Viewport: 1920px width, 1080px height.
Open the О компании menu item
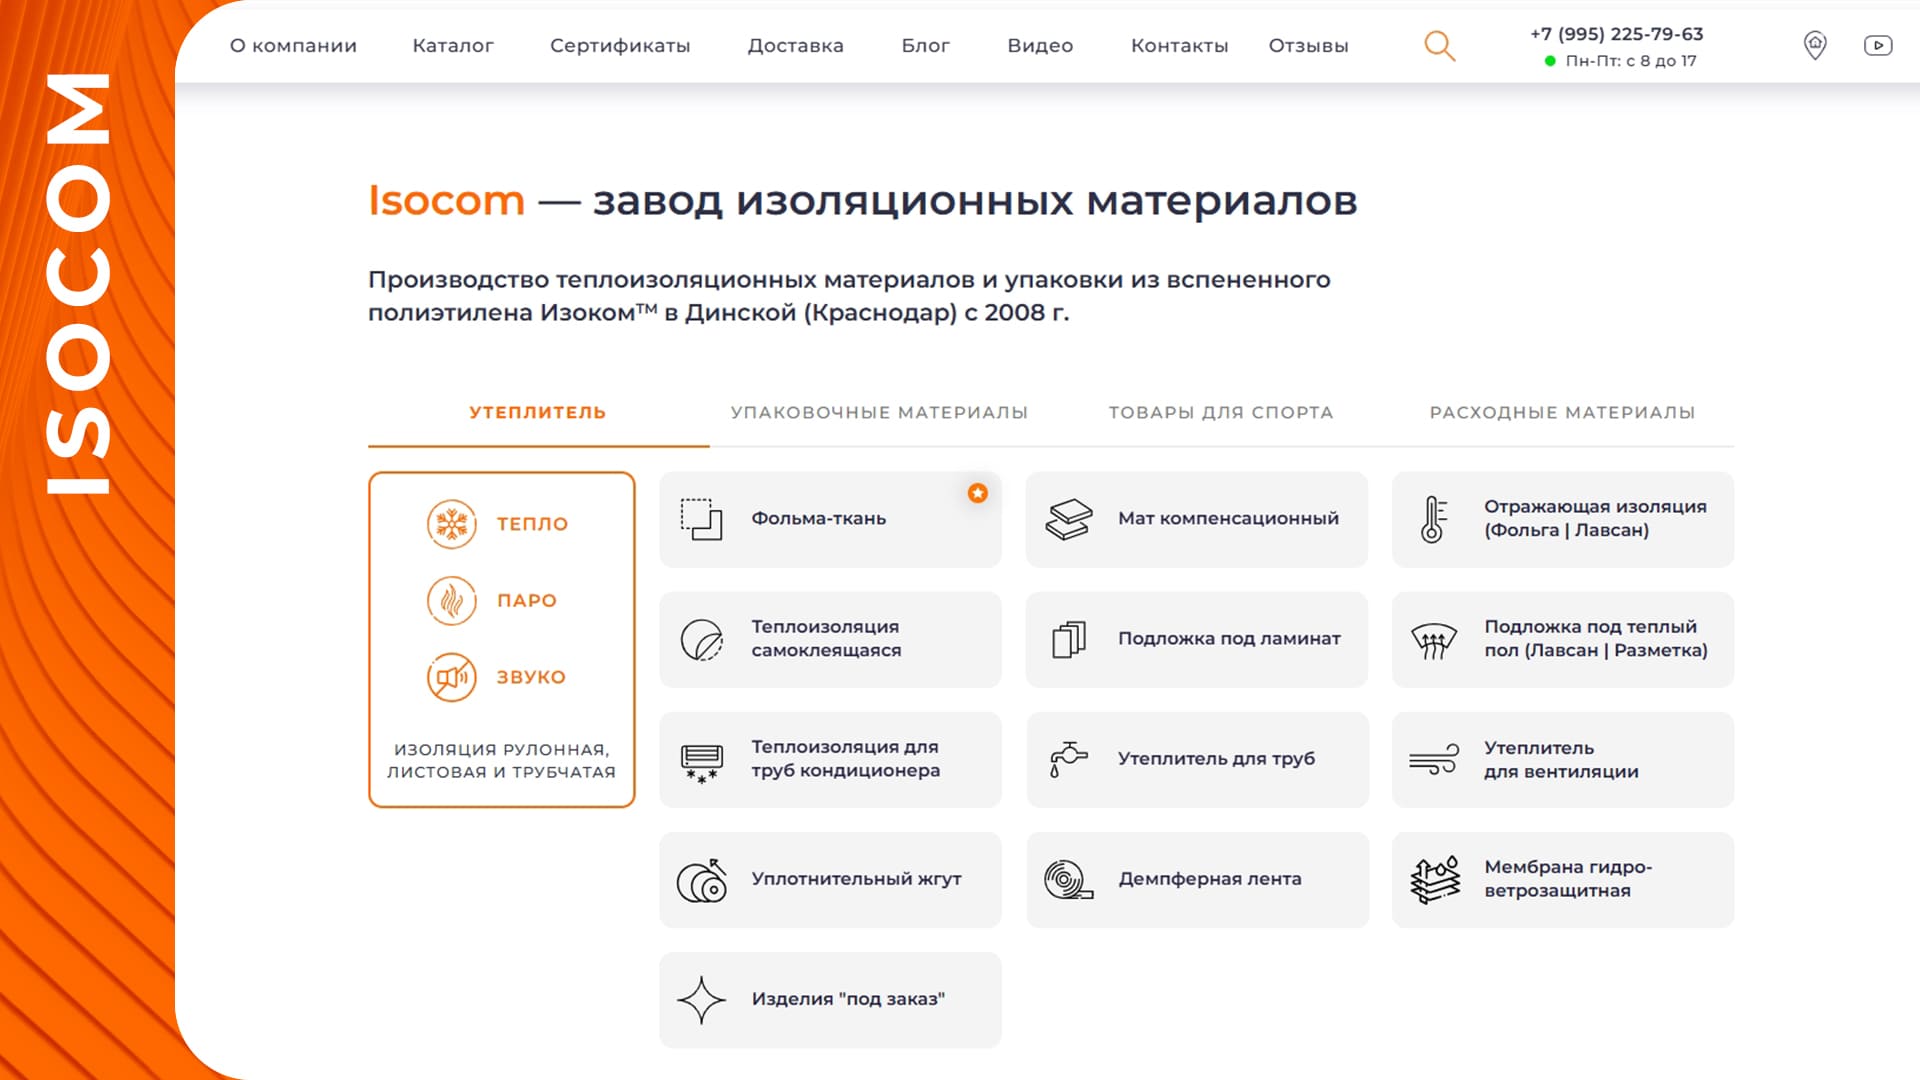pyautogui.click(x=293, y=46)
